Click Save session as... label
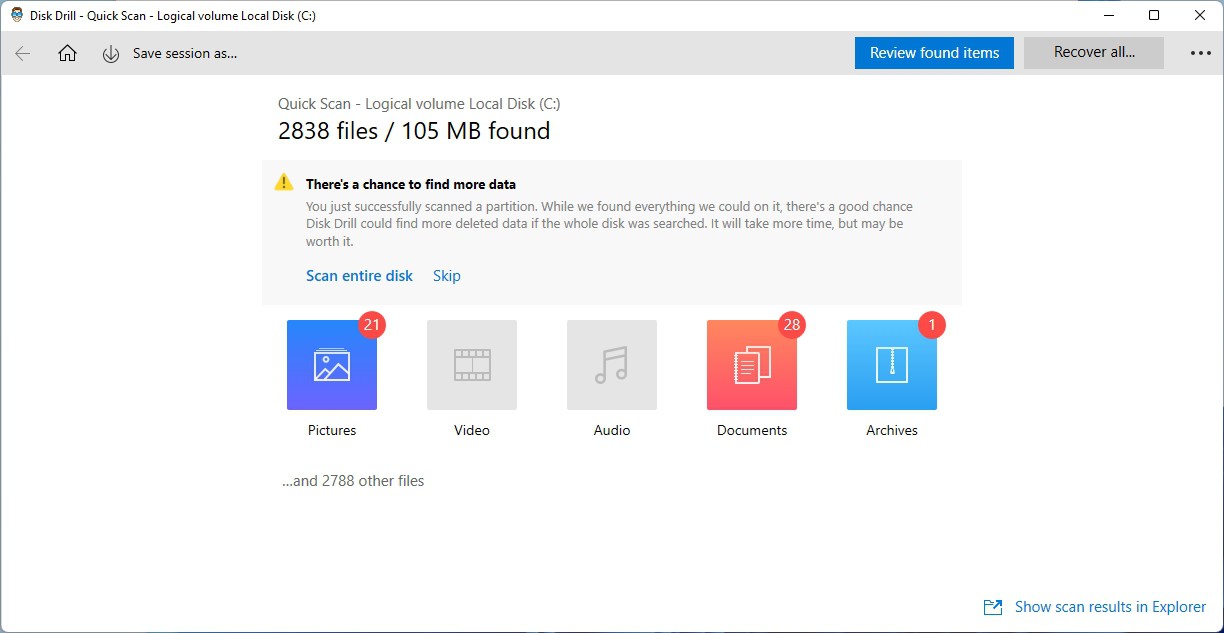This screenshot has height=633, width=1224. pos(185,54)
